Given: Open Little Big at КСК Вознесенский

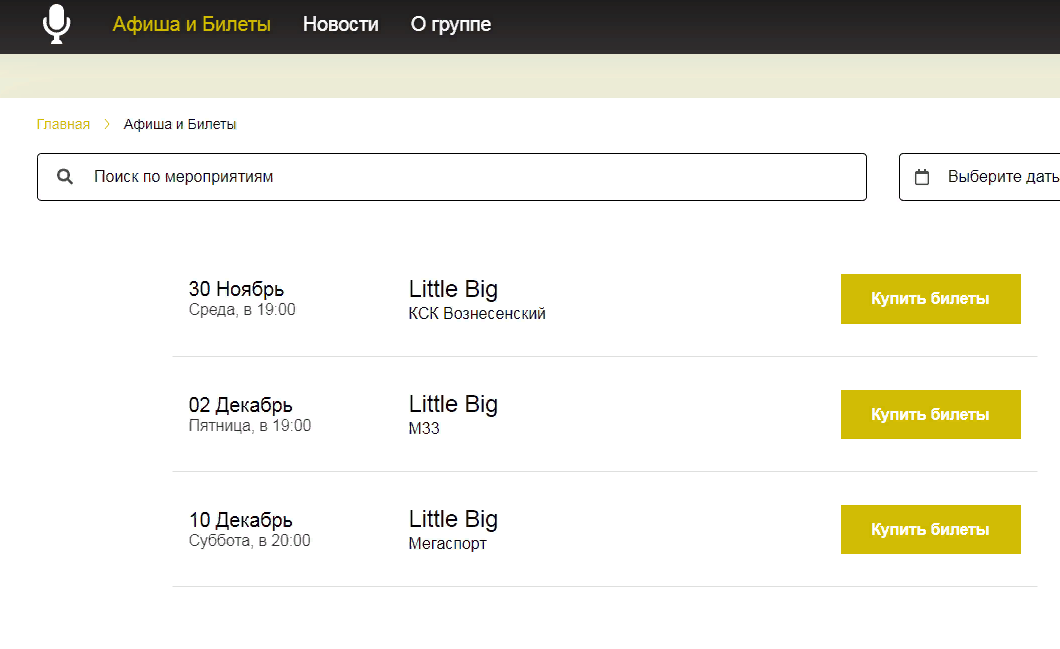Looking at the screenshot, I should (453, 289).
